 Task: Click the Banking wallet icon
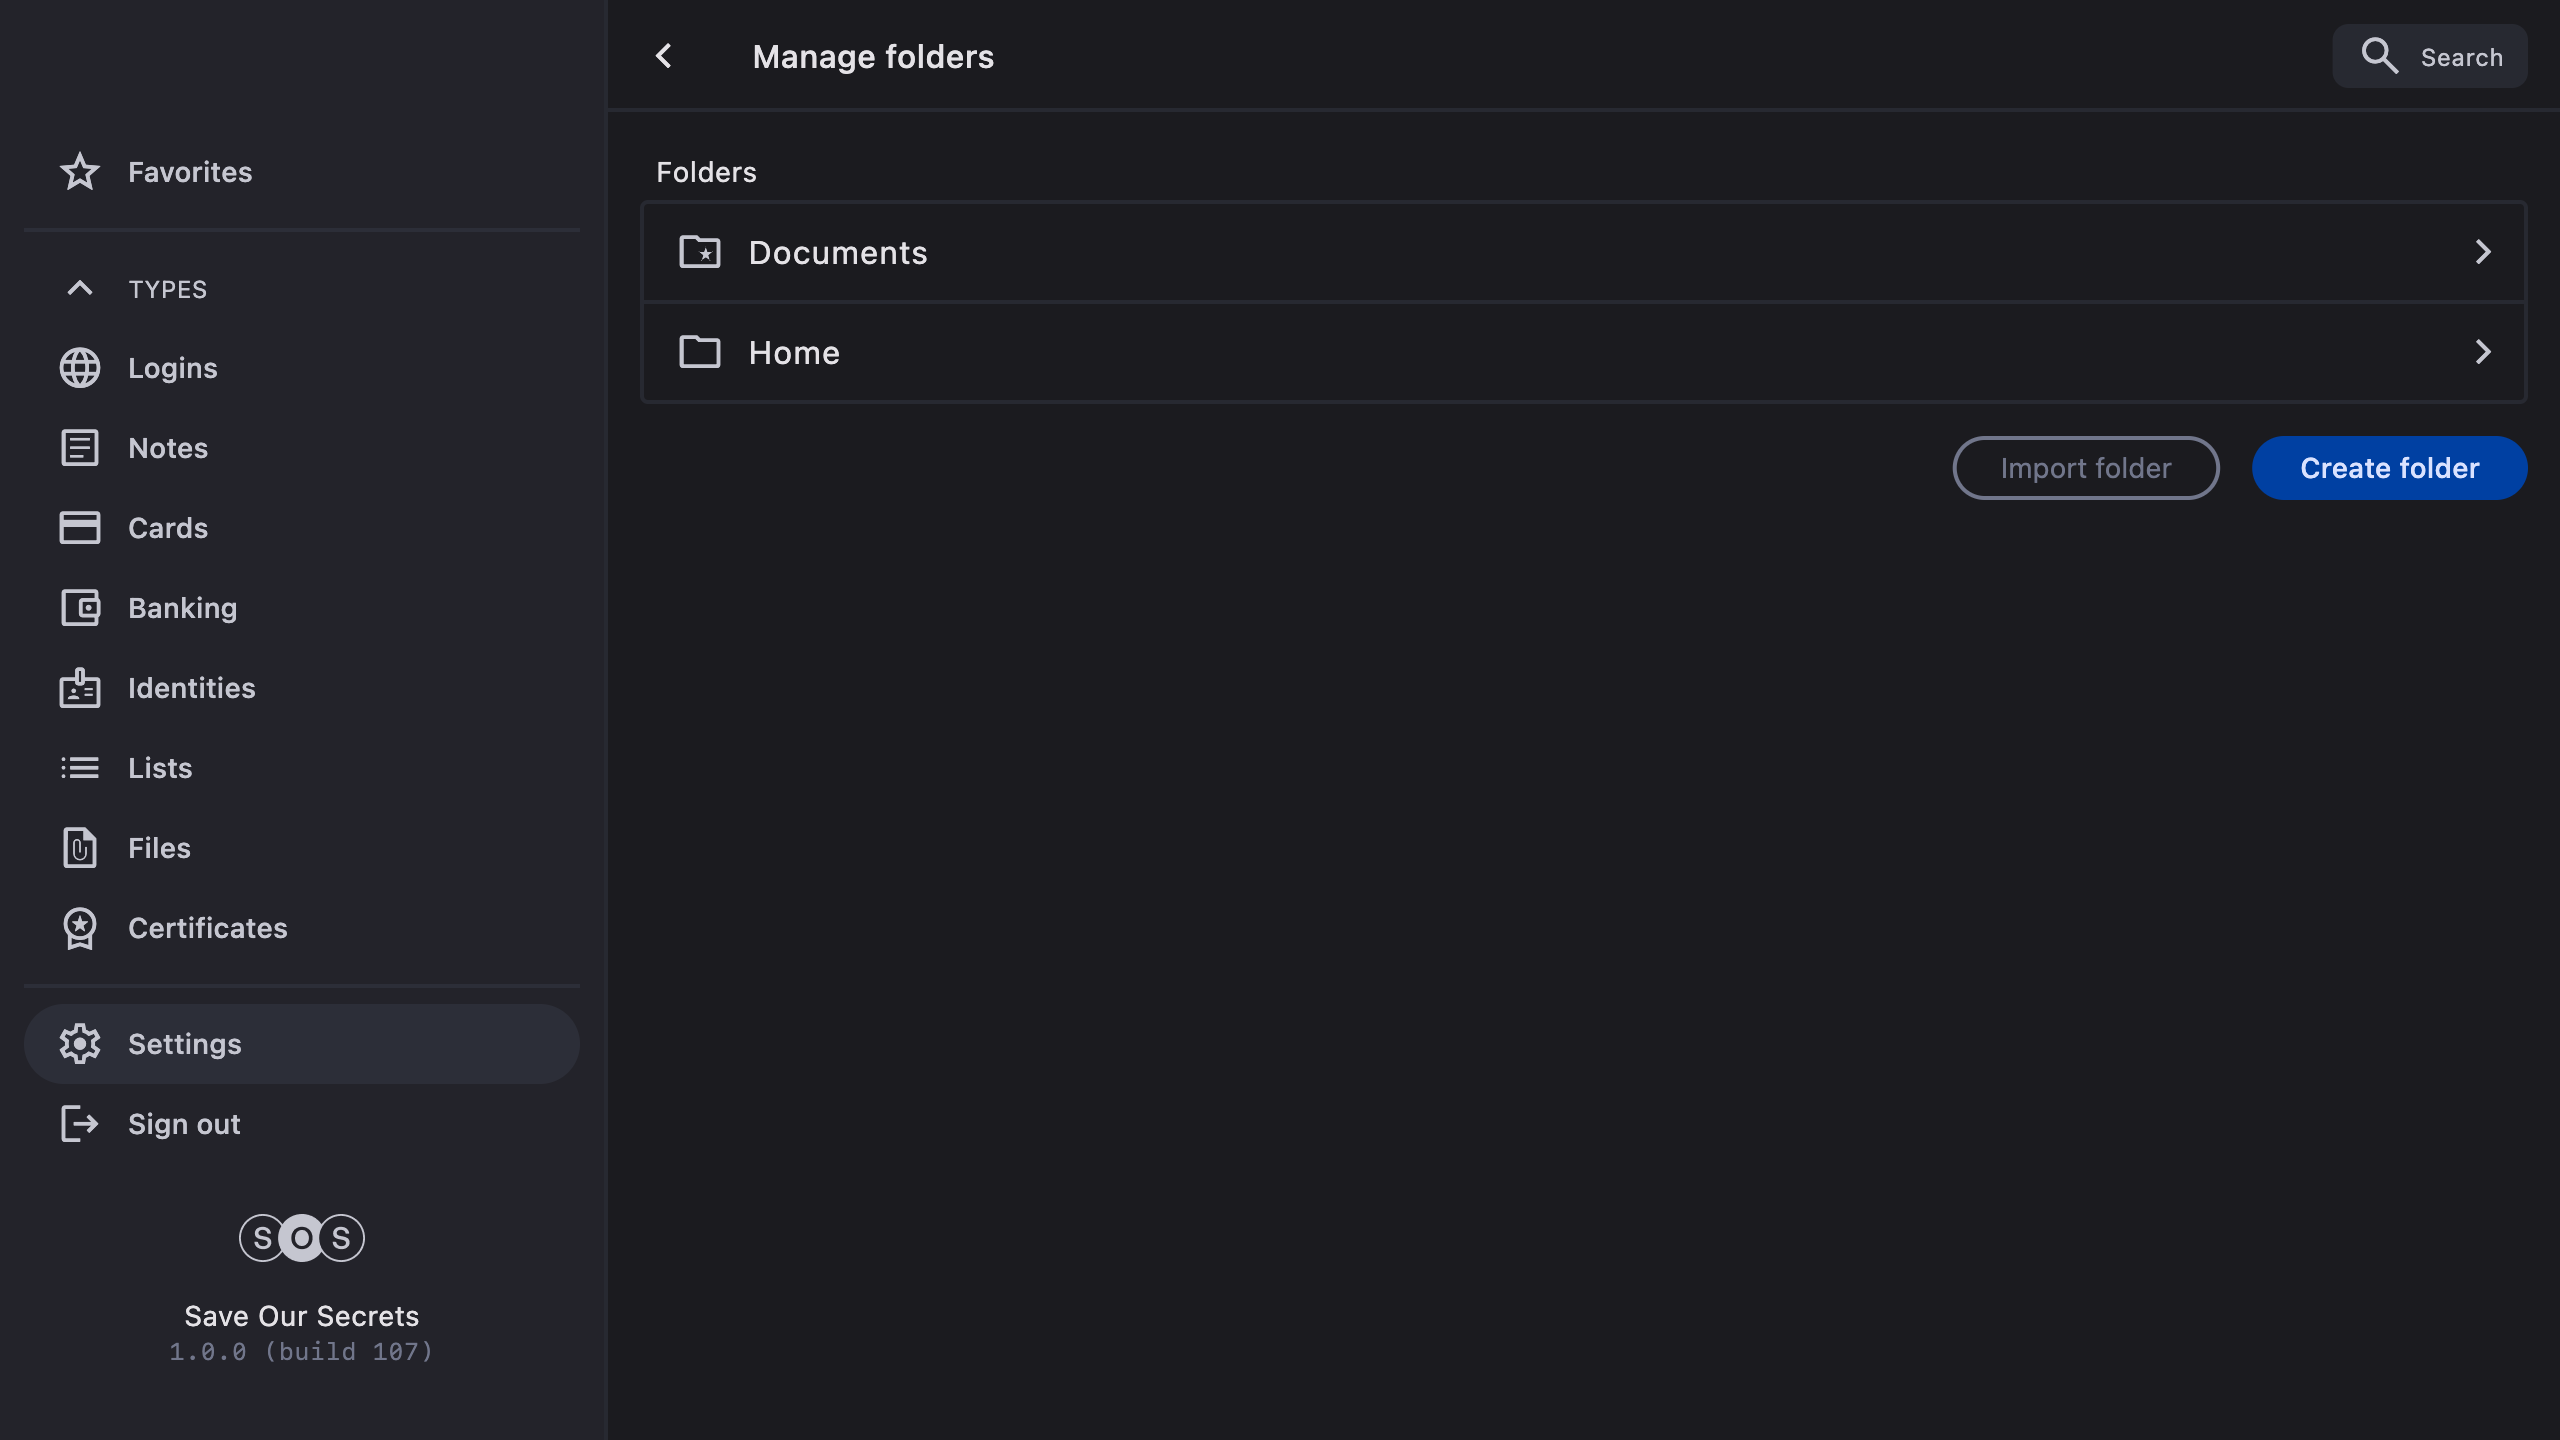(x=80, y=608)
